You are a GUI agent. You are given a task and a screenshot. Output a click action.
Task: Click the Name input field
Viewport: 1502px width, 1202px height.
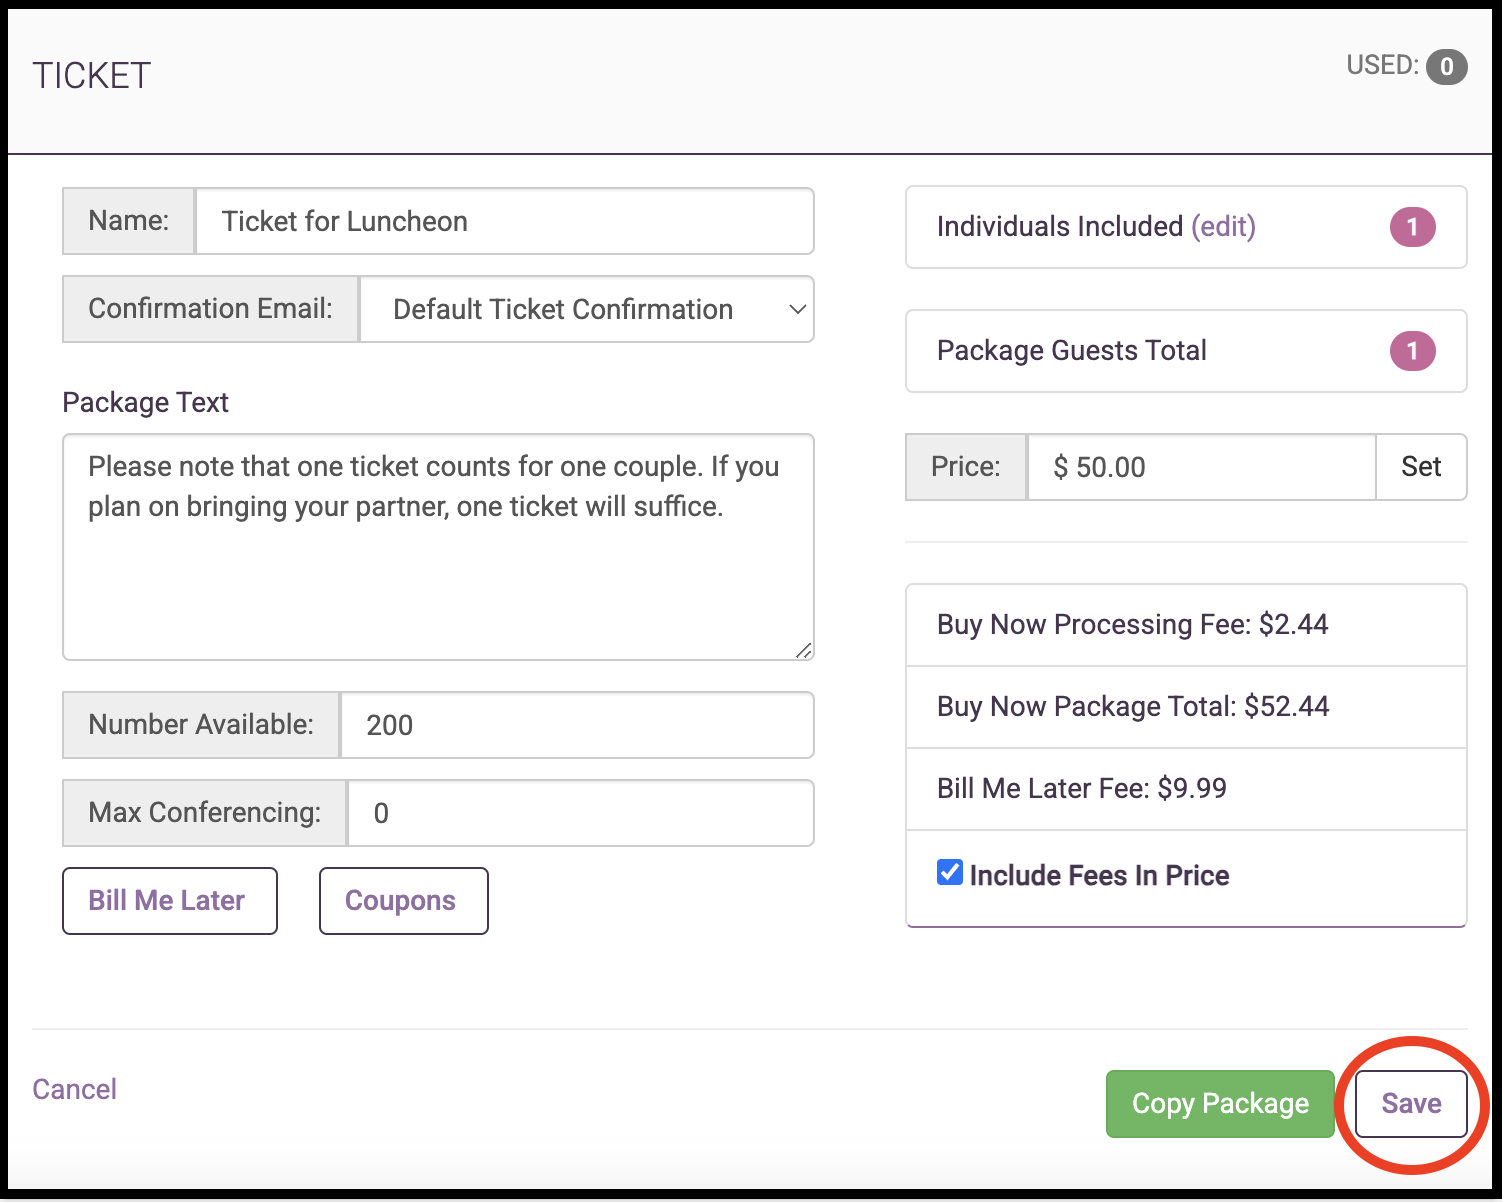click(504, 221)
